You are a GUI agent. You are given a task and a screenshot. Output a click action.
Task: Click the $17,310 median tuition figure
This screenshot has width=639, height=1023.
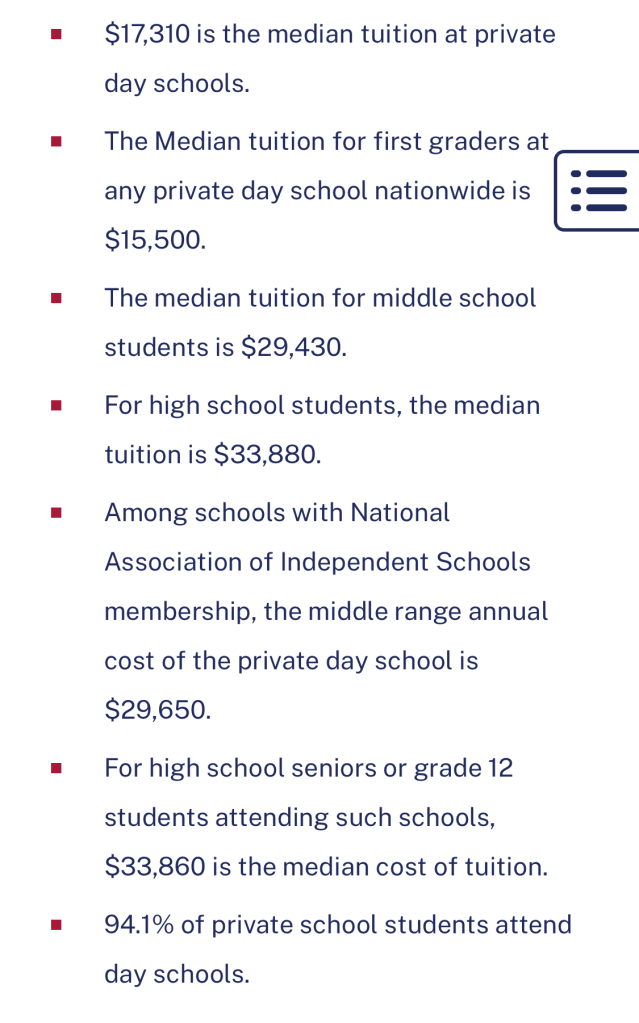tap(146, 35)
